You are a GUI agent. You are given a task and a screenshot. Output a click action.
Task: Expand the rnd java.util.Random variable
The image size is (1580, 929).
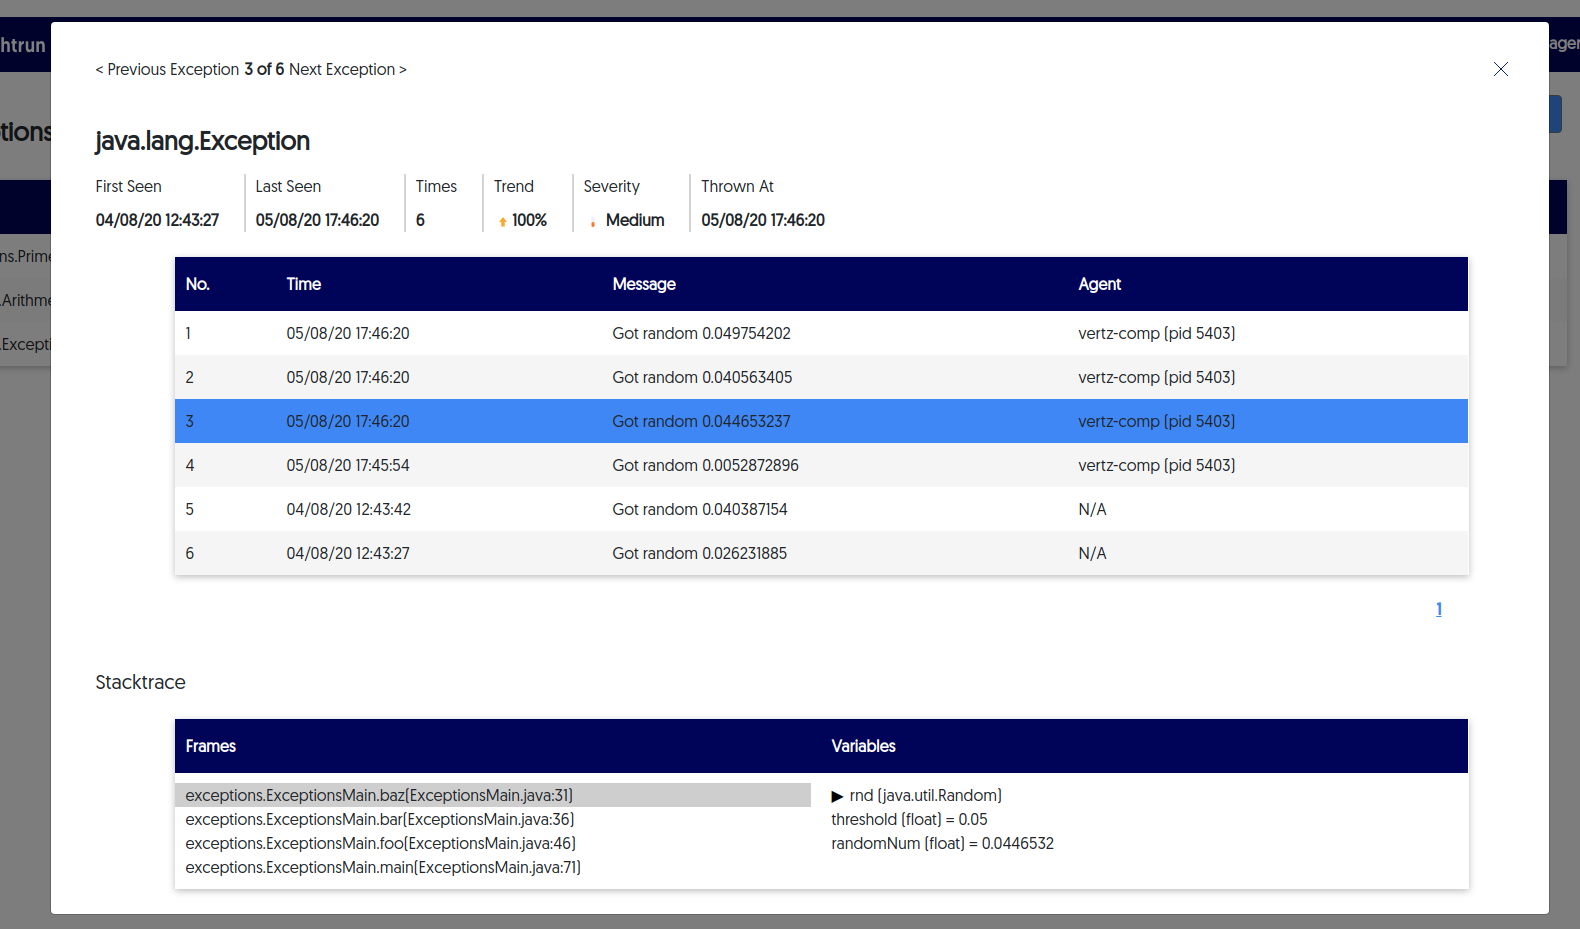tap(837, 796)
